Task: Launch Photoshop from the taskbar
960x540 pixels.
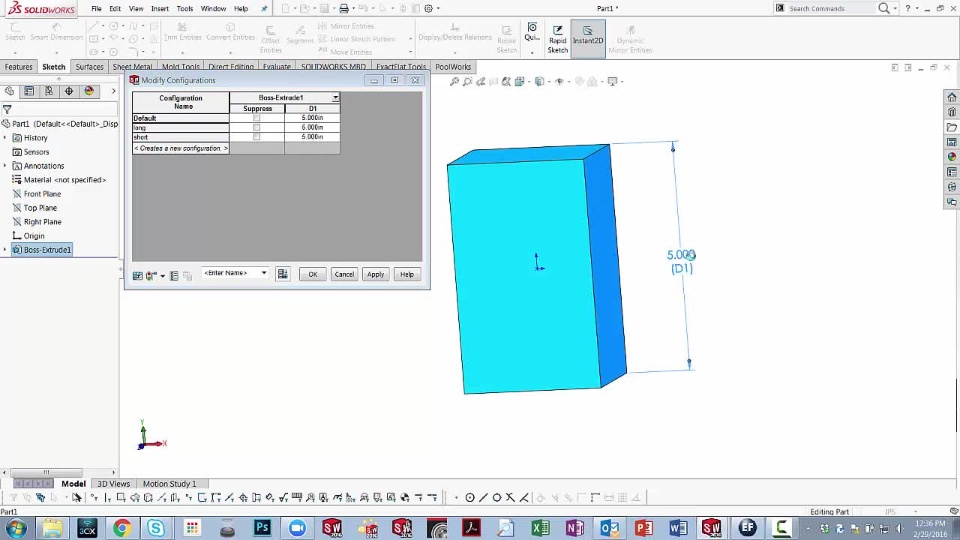Action: [262, 528]
